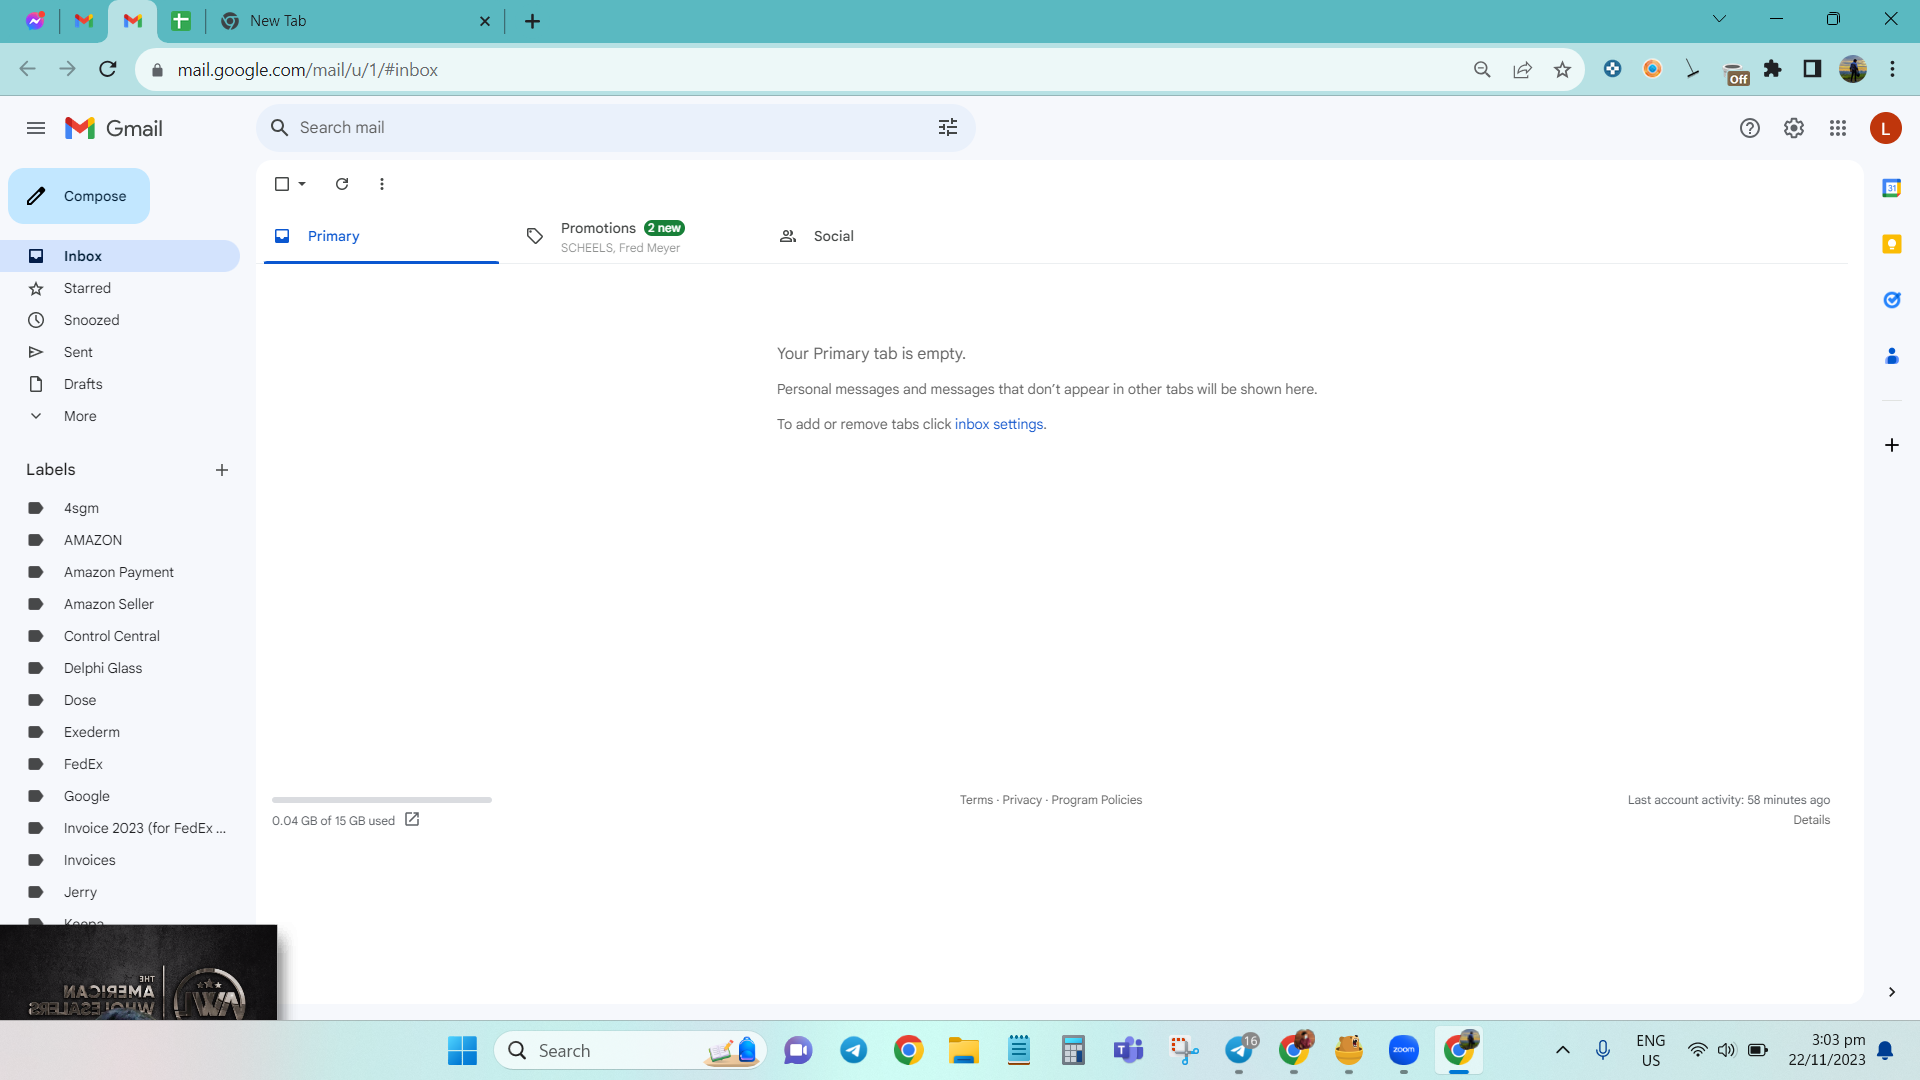This screenshot has width=1920, height=1080.
Task: Open account activity Details link
Action: click(1812, 820)
